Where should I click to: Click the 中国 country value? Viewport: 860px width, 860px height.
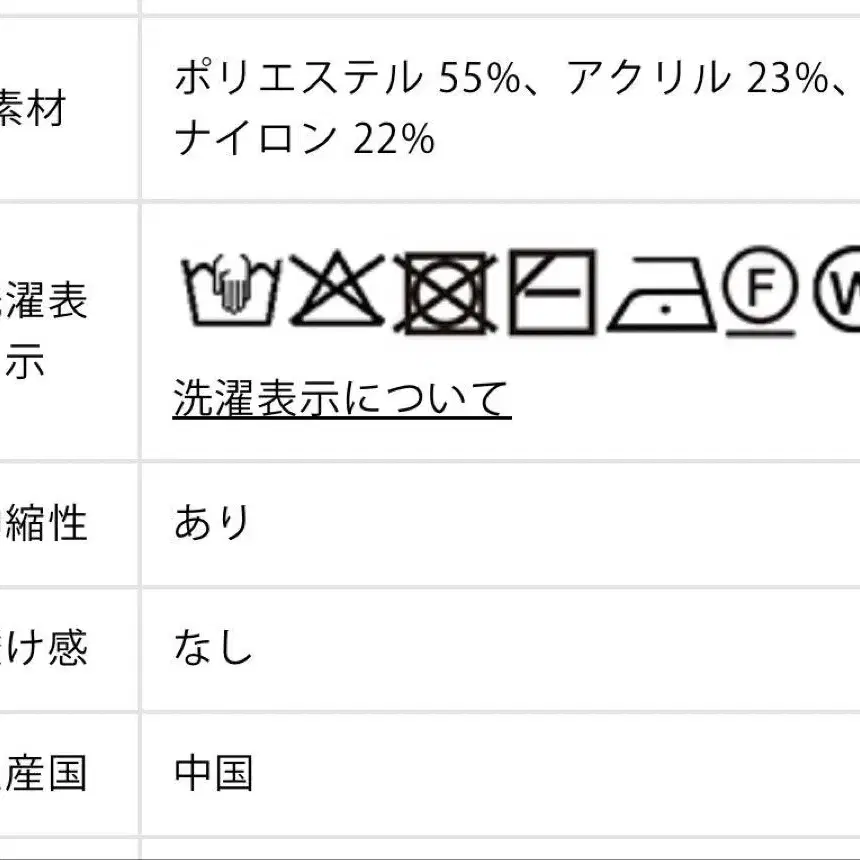213,773
